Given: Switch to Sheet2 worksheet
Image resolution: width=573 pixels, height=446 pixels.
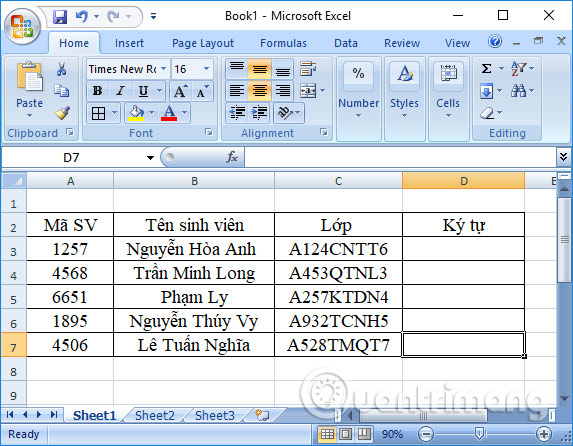Looking at the screenshot, I should pyautogui.click(x=155, y=416).
